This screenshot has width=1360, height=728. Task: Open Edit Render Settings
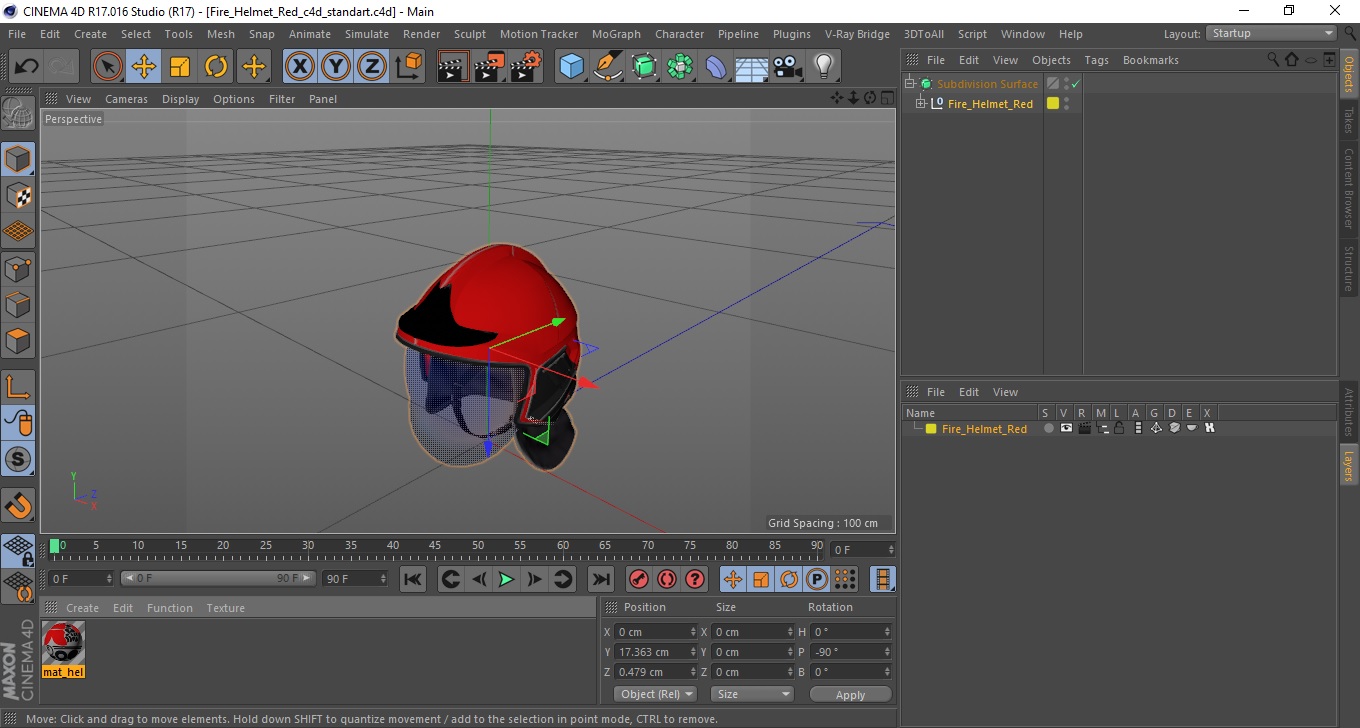tap(526, 67)
